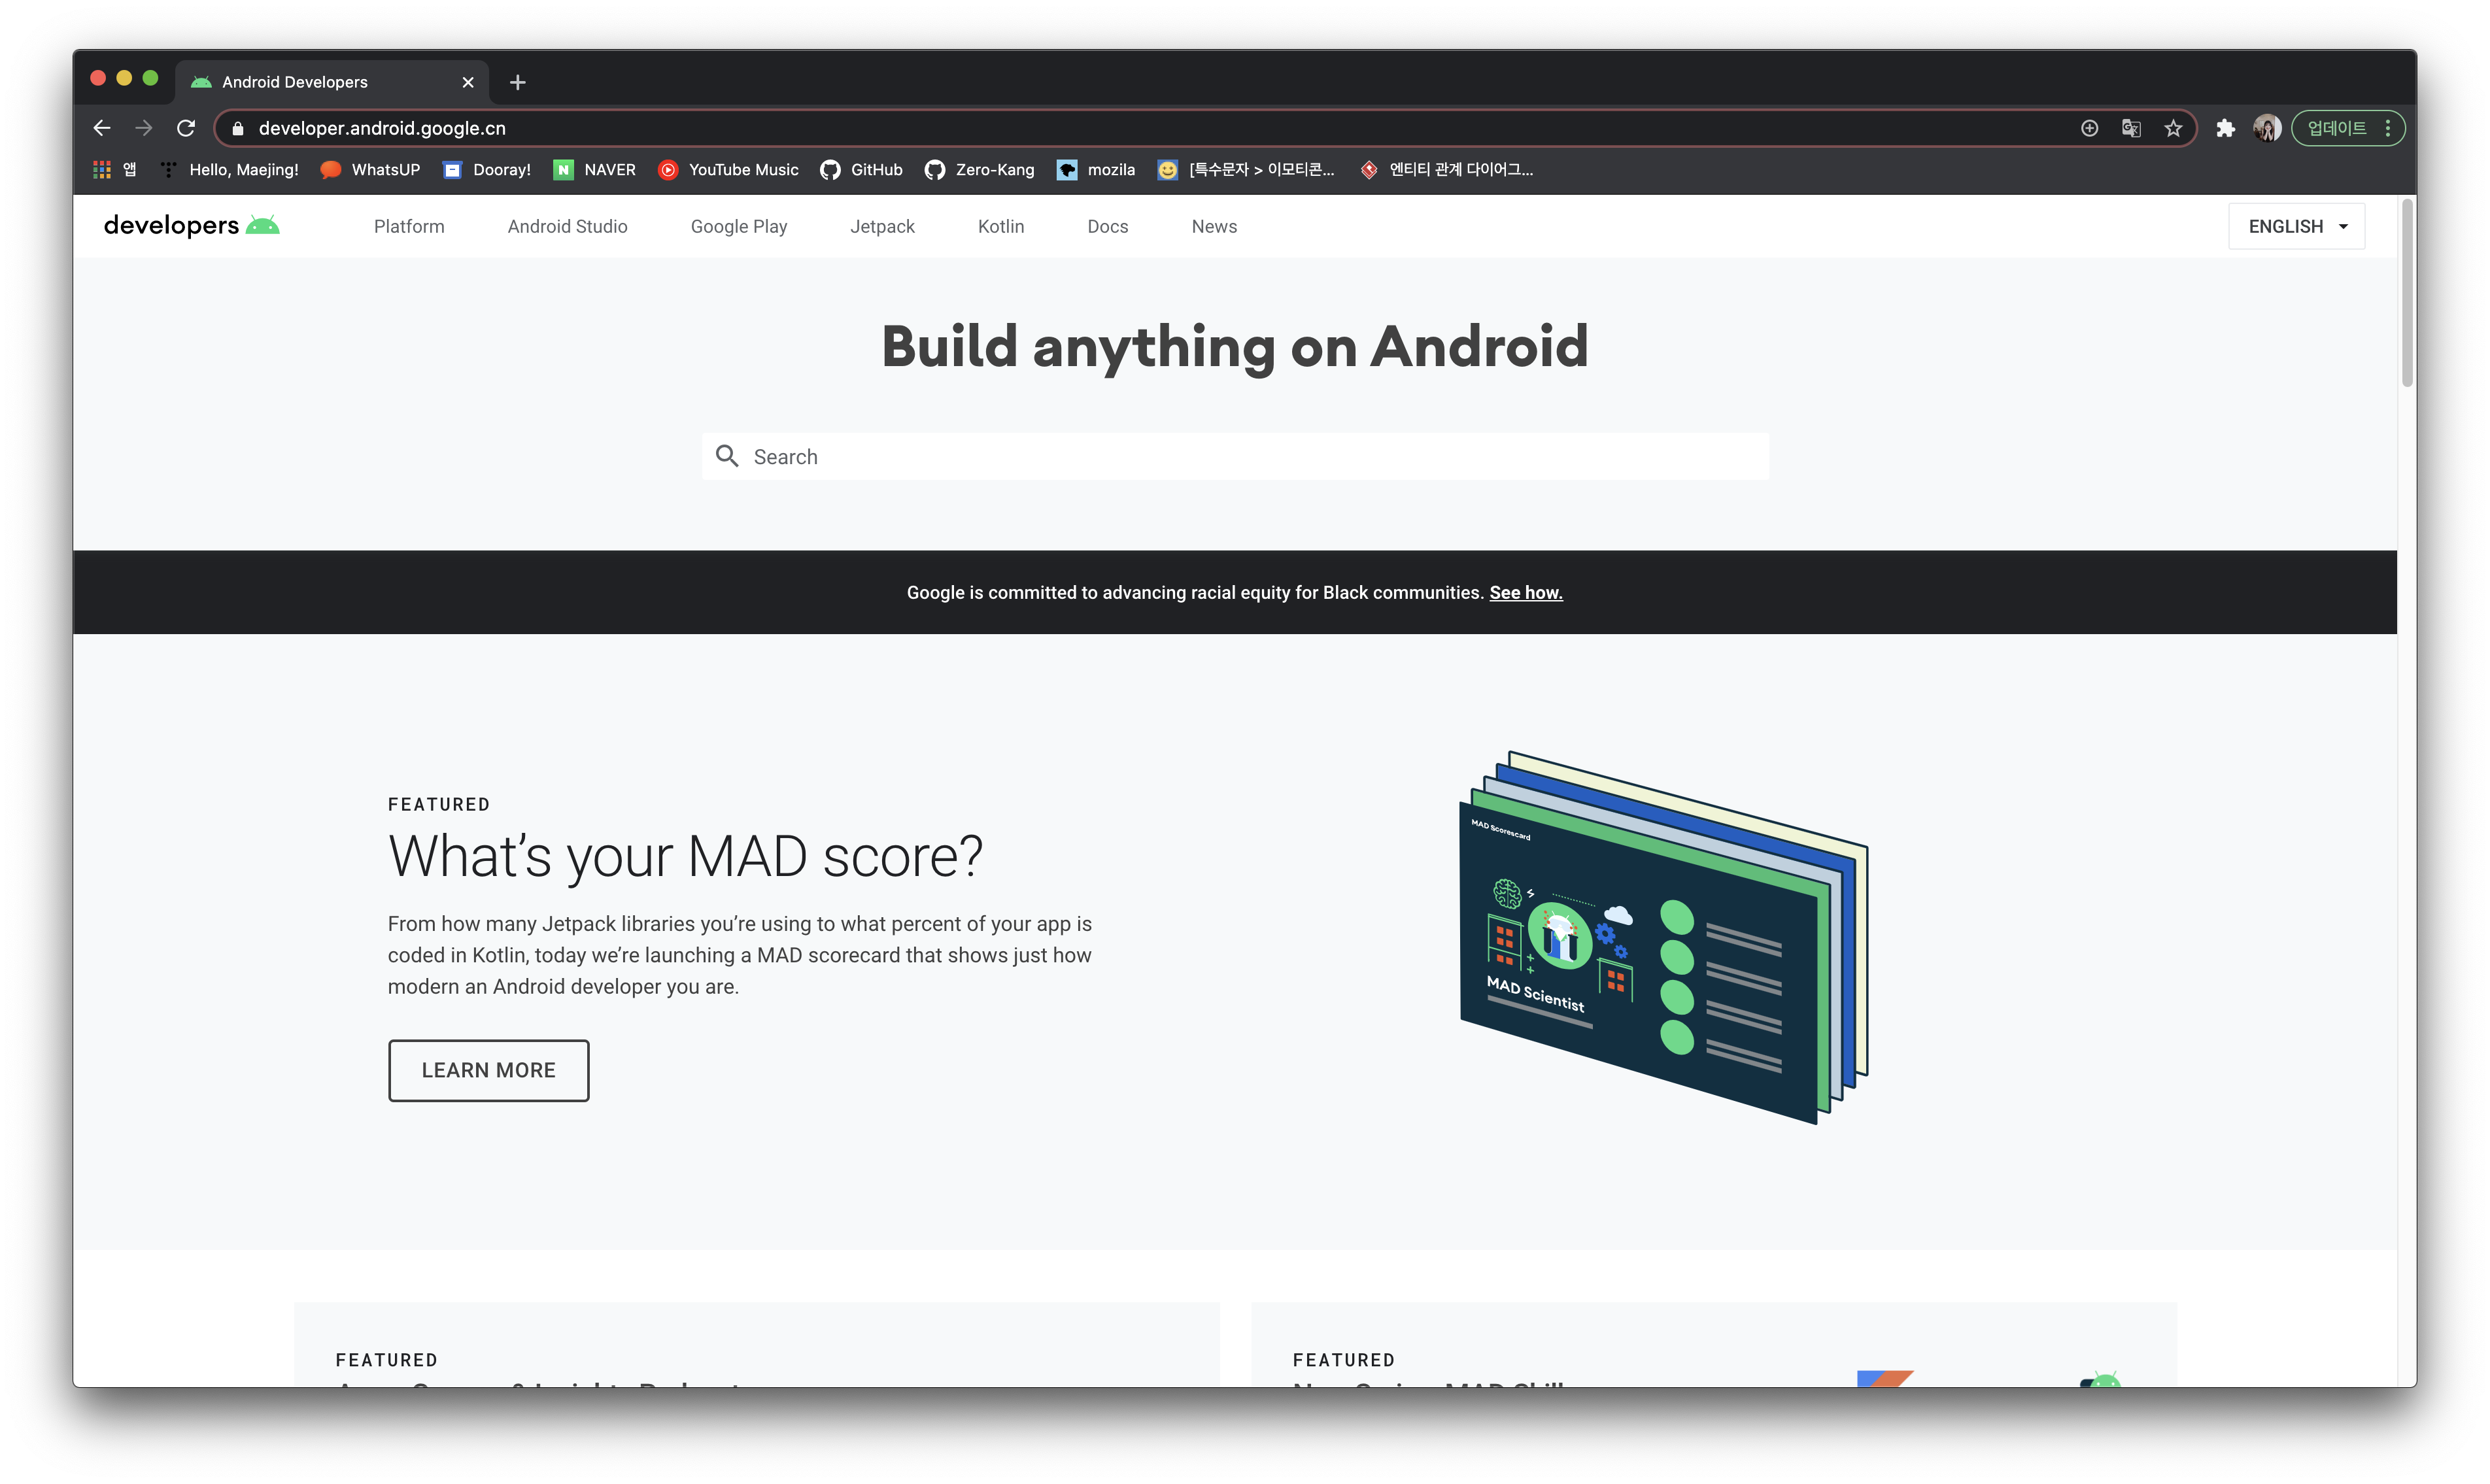Viewport: 2490px width, 1484px height.
Task: Click the profile avatar icon
Action: [x=2266, y=128]
